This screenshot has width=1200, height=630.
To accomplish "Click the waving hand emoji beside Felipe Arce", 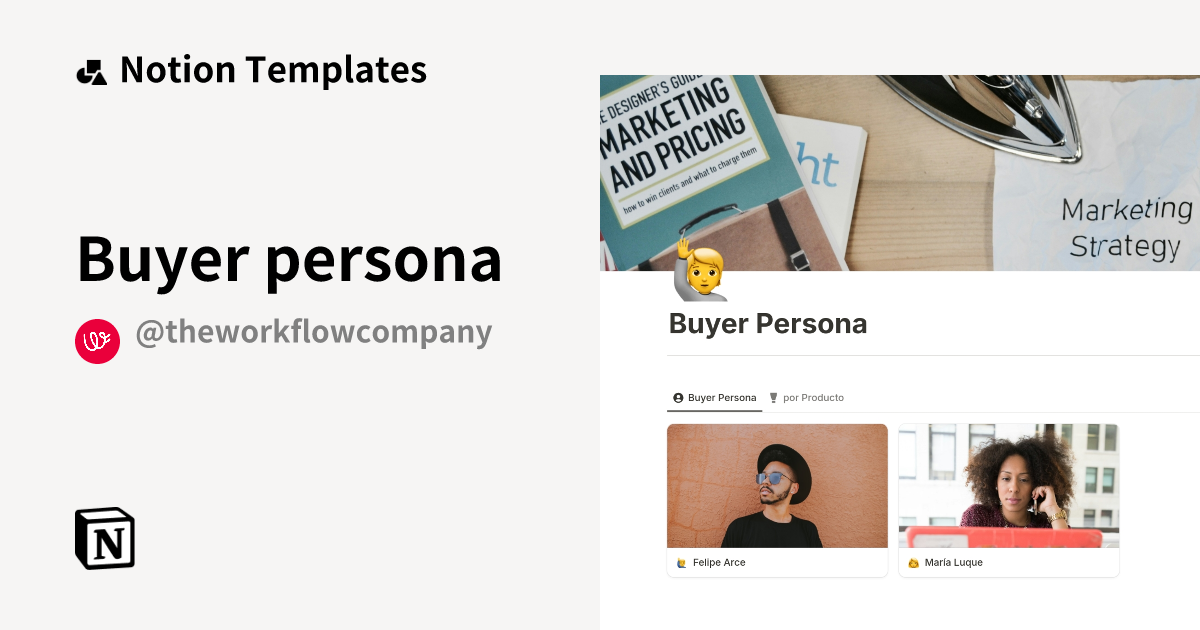I will (x=679, y=562).
